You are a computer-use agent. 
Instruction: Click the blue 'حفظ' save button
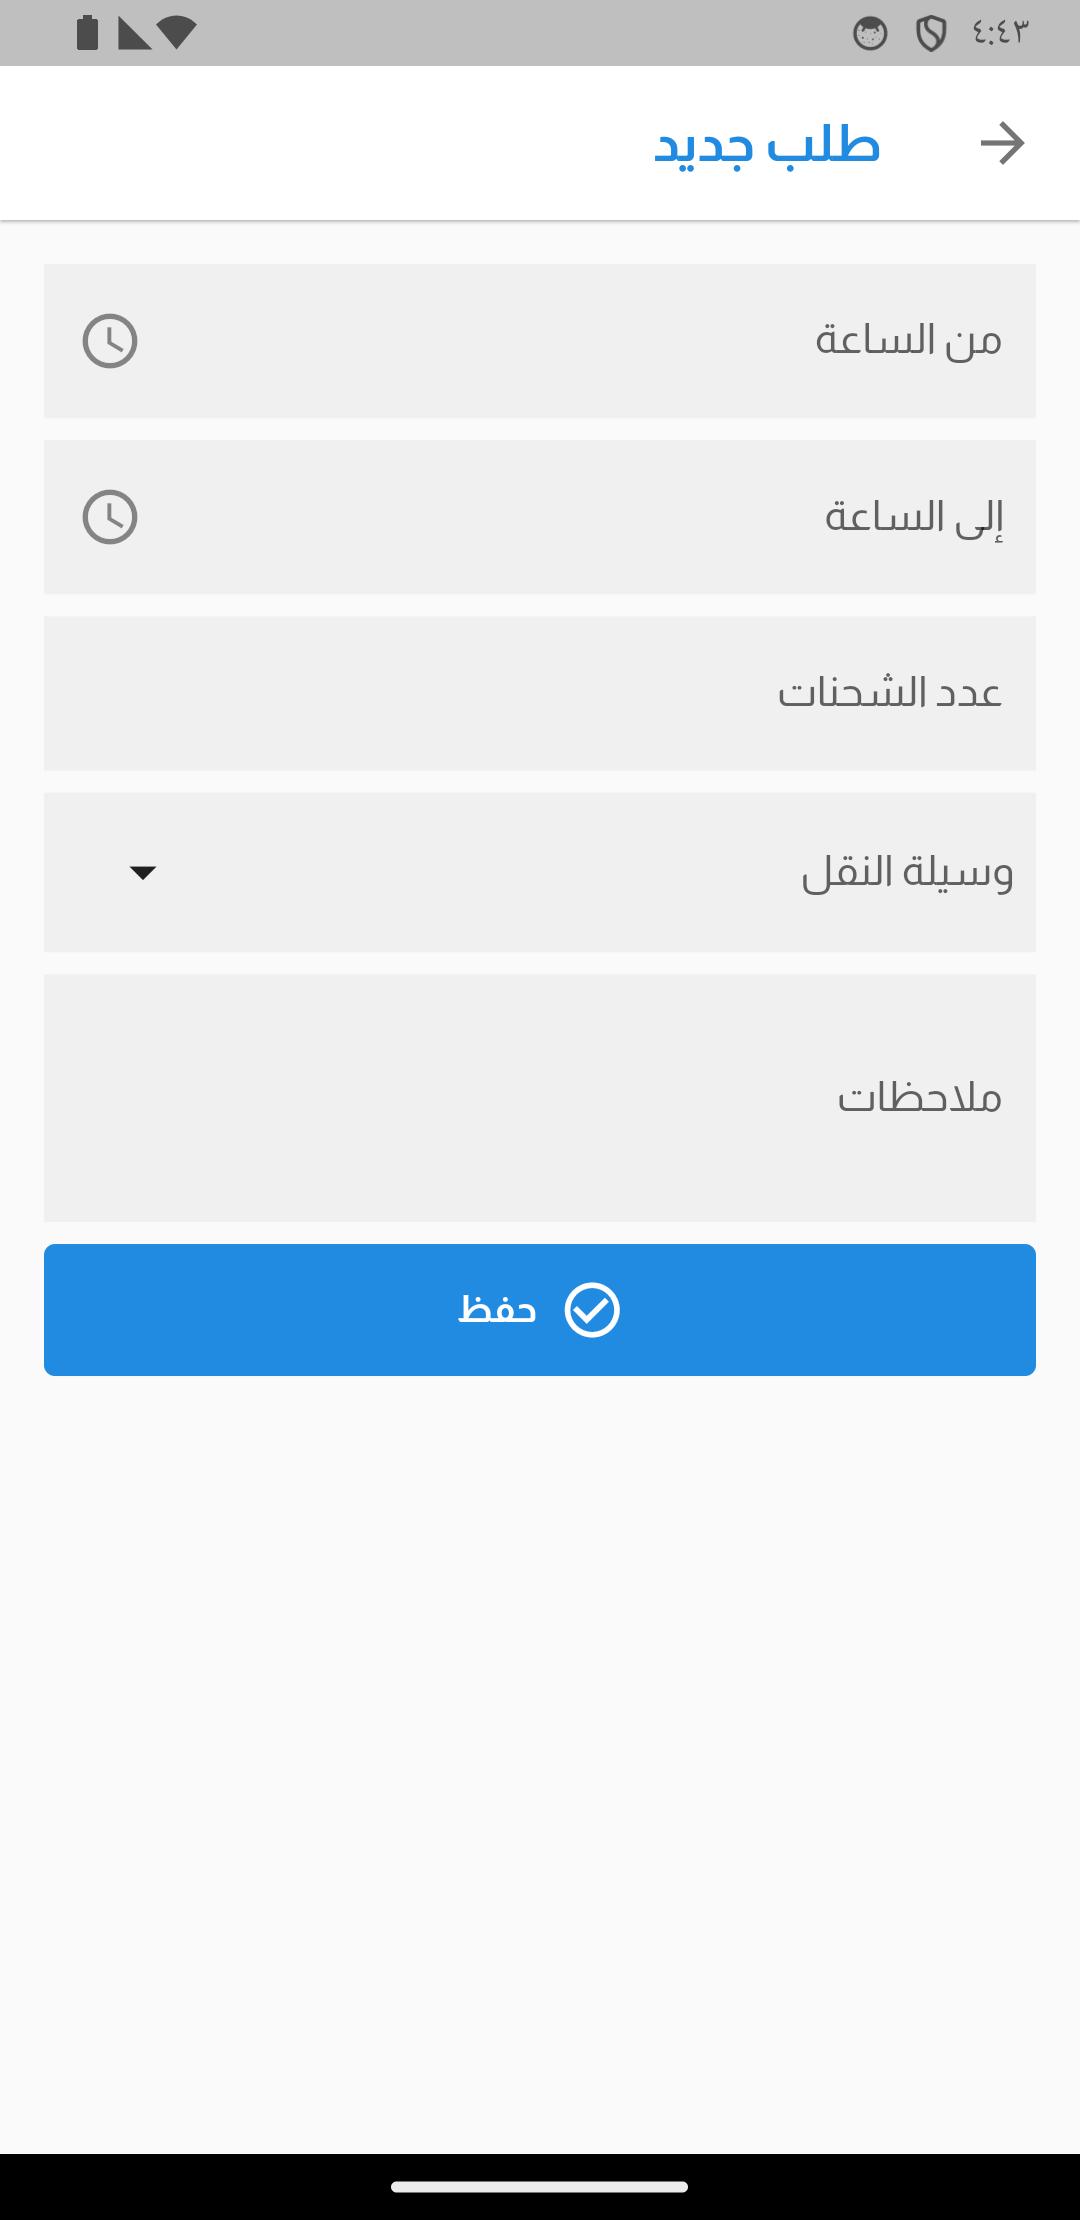tap(540, 1310)
